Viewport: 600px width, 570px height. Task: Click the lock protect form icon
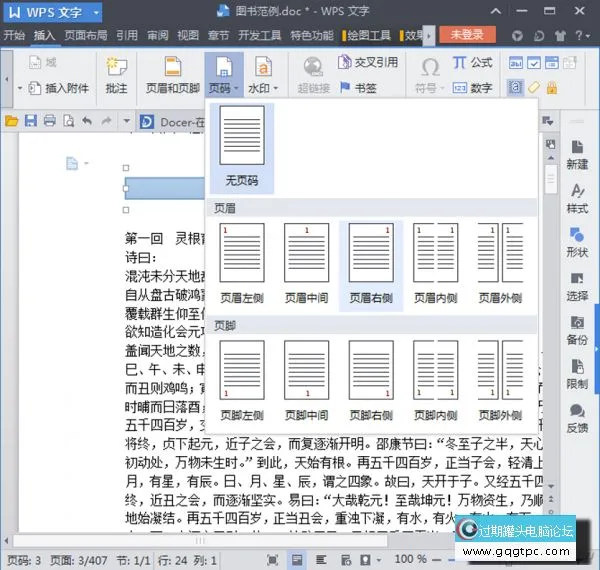point(552,88)
